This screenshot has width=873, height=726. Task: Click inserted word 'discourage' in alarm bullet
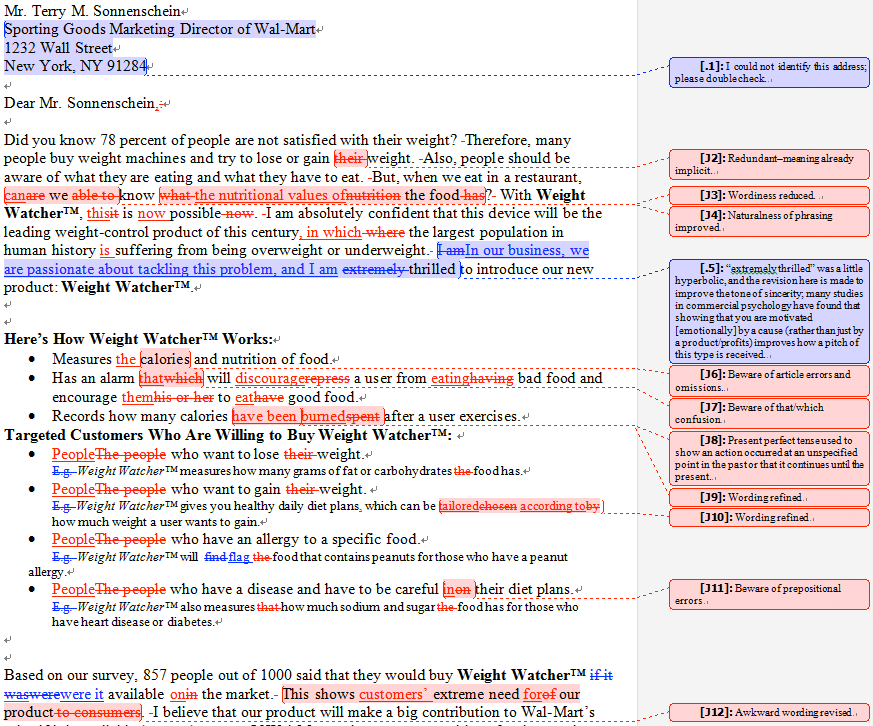pyautogui.click(x=270, y=379)
